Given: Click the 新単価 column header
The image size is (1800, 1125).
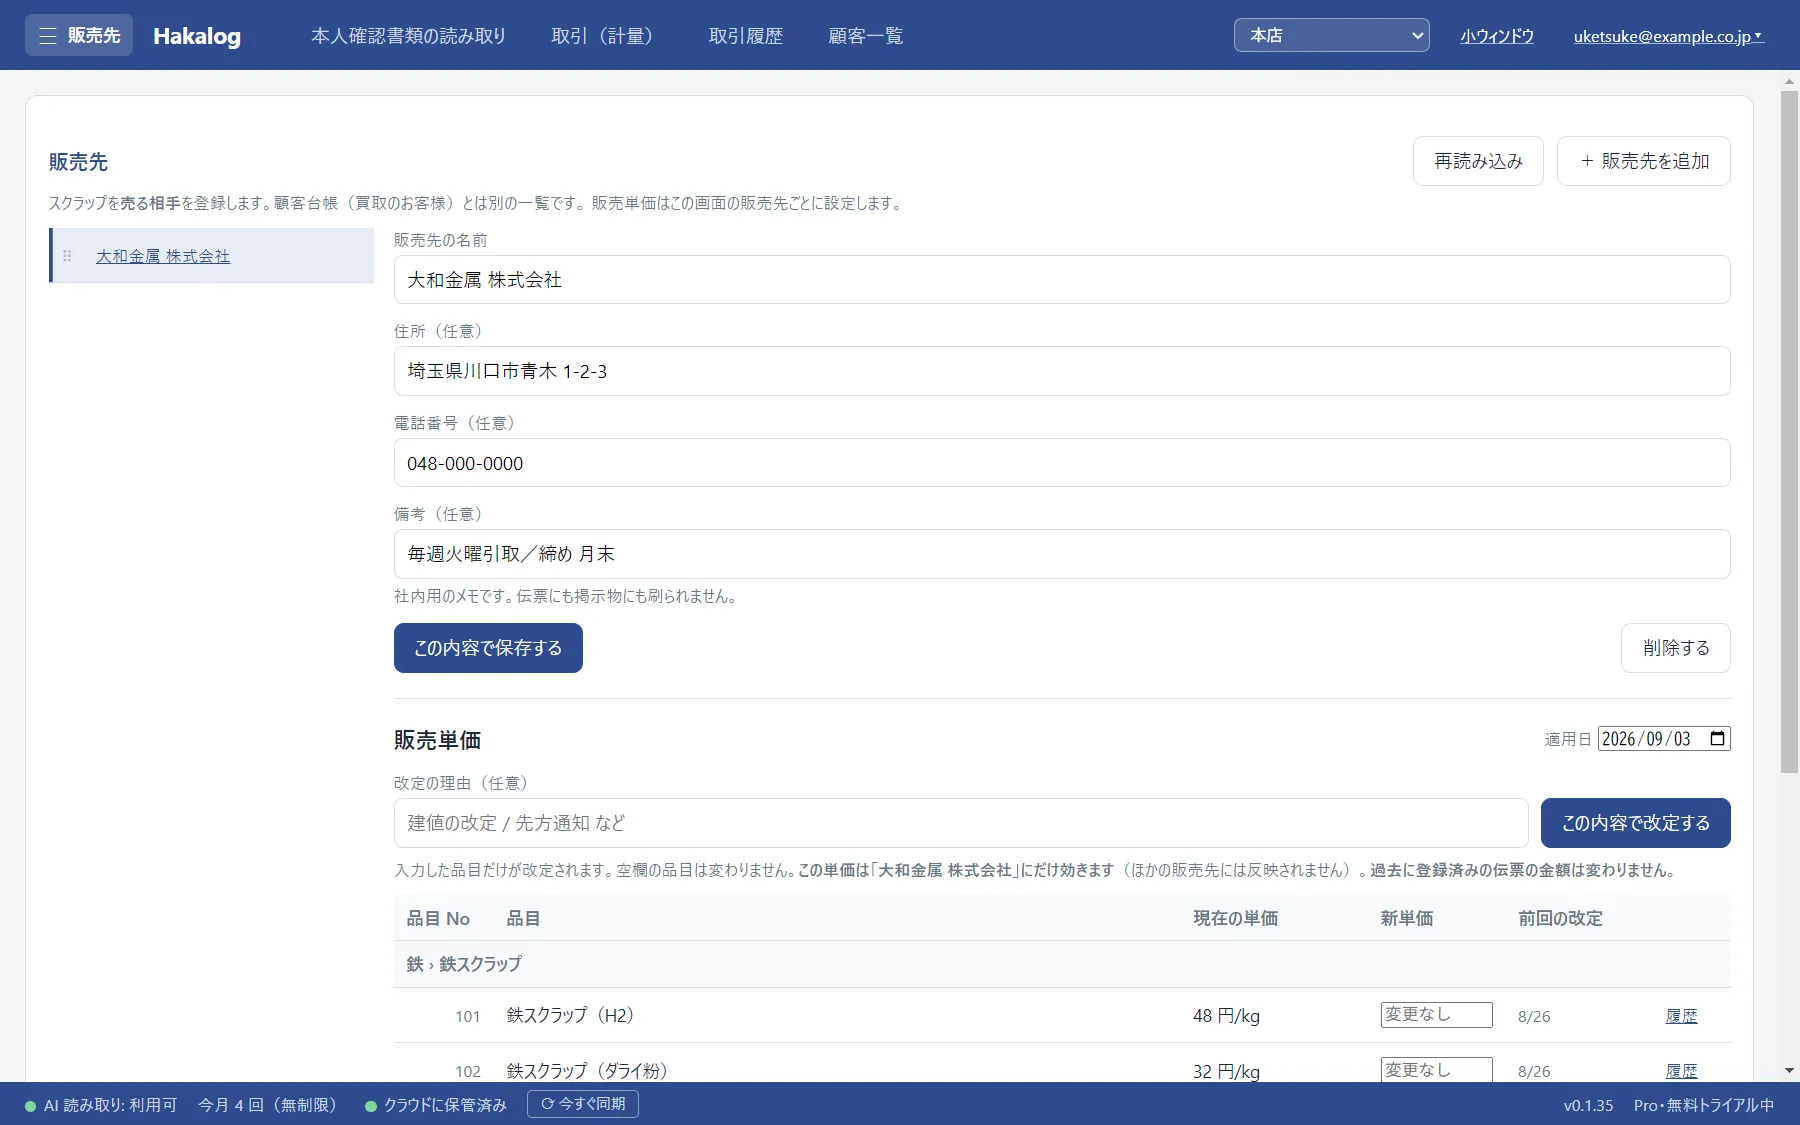Looking at the screenshot, I should pos(1407,918).
